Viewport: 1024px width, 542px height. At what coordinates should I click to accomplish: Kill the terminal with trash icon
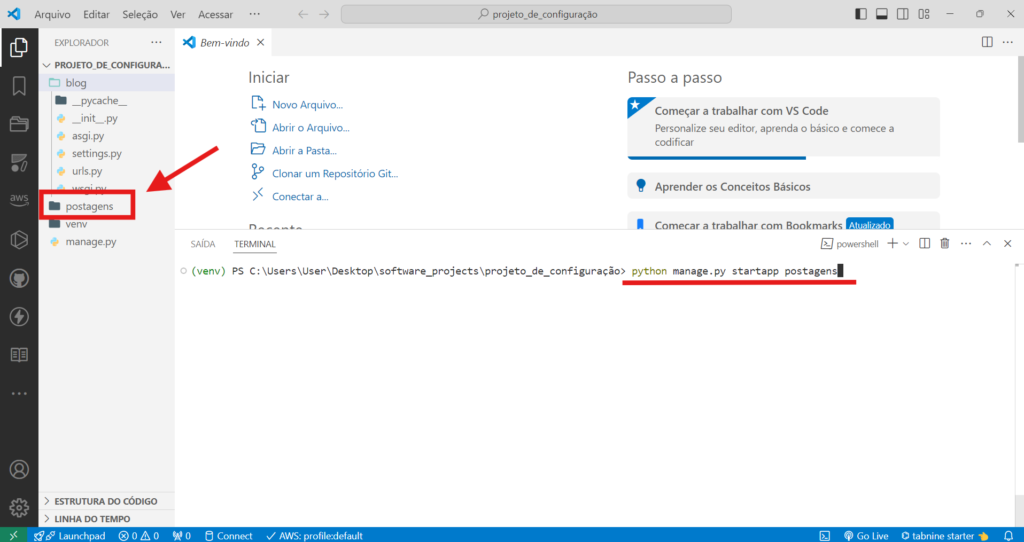(944, 243)
